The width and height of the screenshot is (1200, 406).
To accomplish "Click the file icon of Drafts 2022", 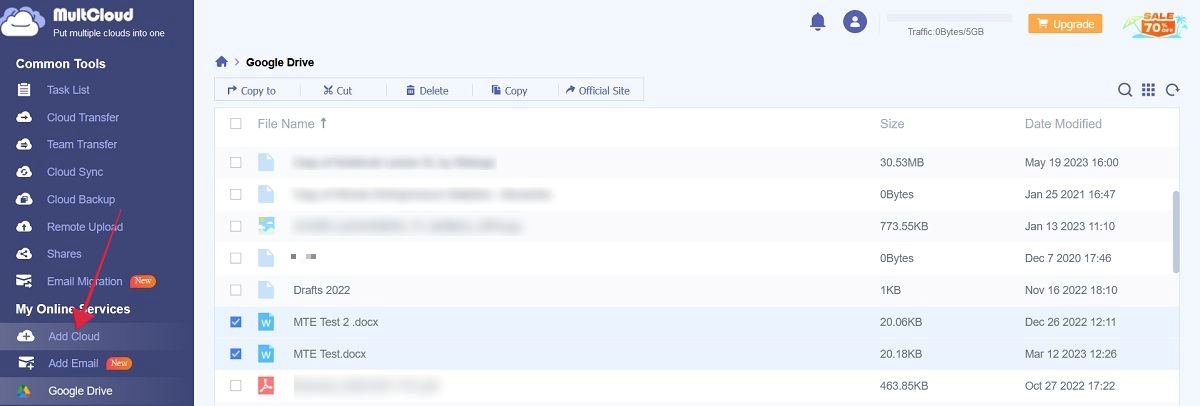I will 266,290.
